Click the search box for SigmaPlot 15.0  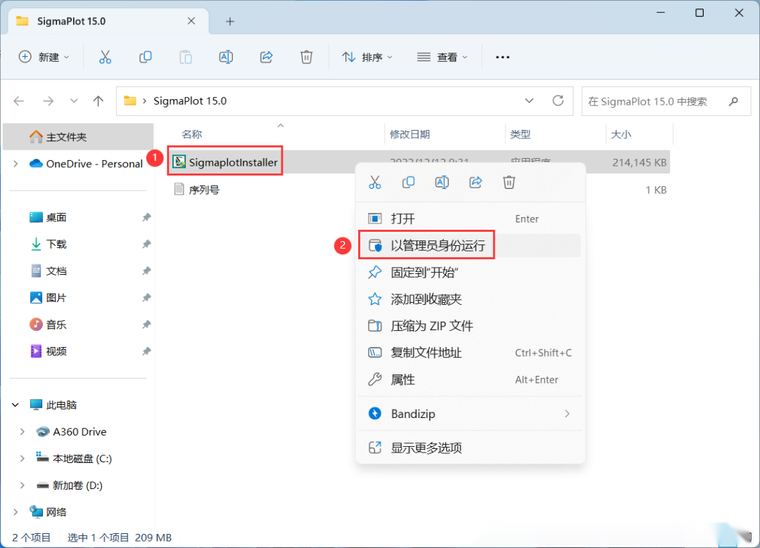click(666, 101)
